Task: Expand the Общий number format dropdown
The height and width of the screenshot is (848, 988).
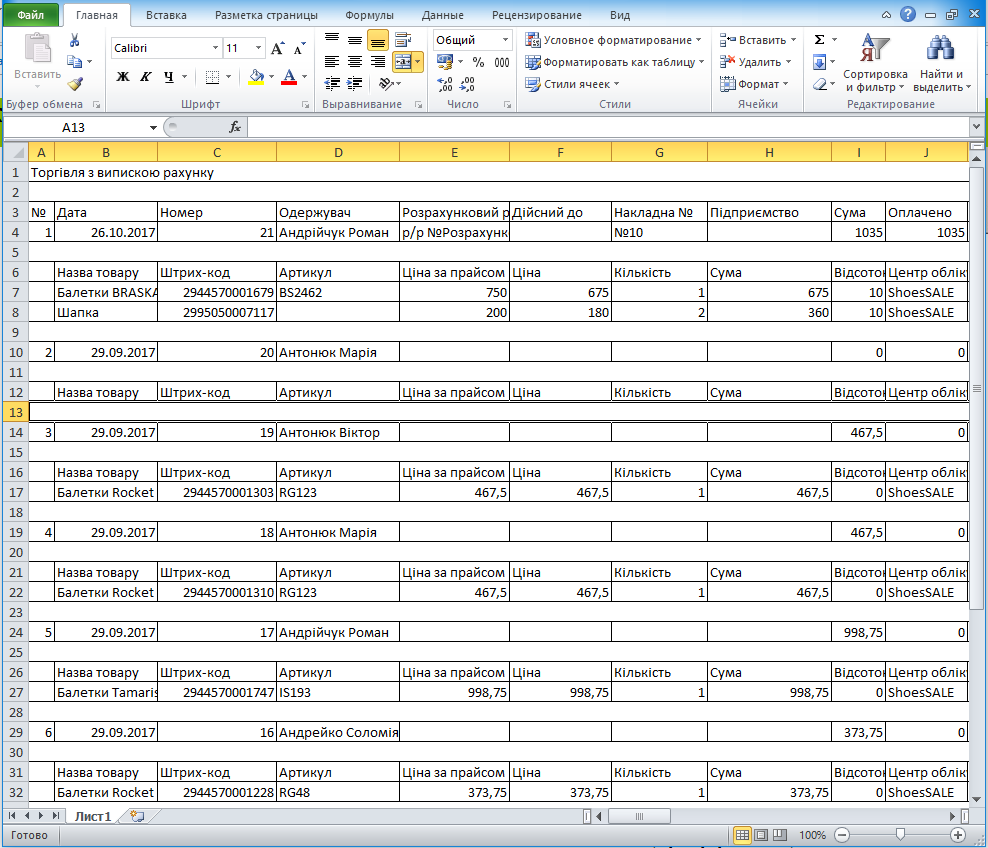Action: [506, 40]
